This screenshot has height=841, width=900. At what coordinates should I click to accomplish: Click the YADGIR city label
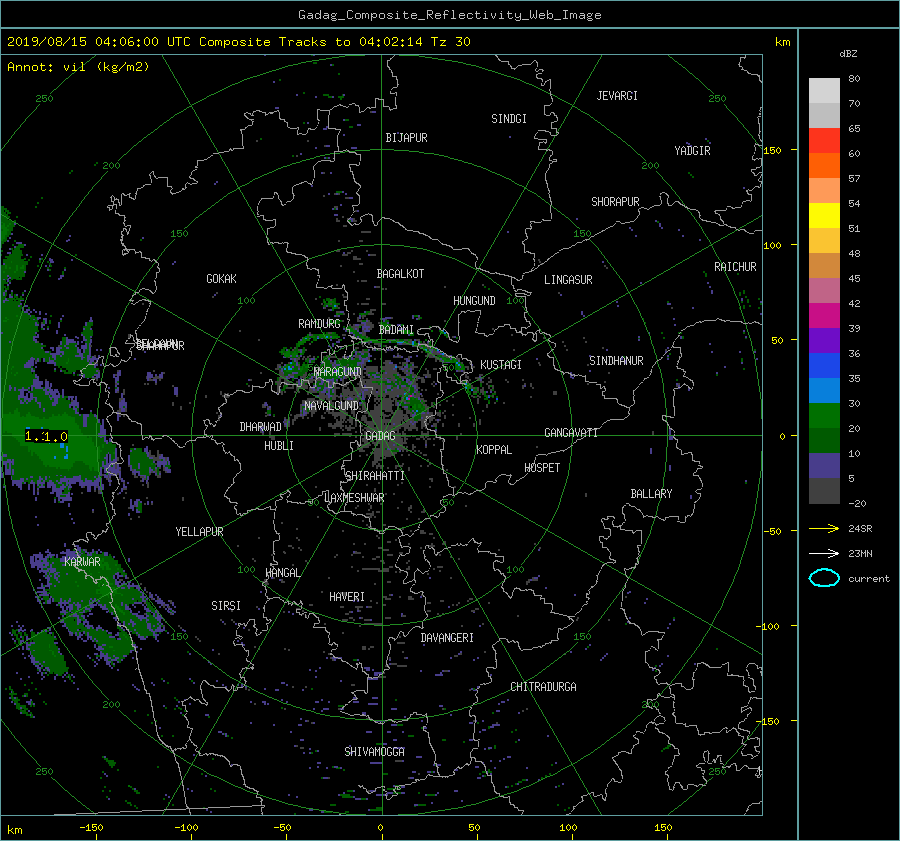point(692,151)
